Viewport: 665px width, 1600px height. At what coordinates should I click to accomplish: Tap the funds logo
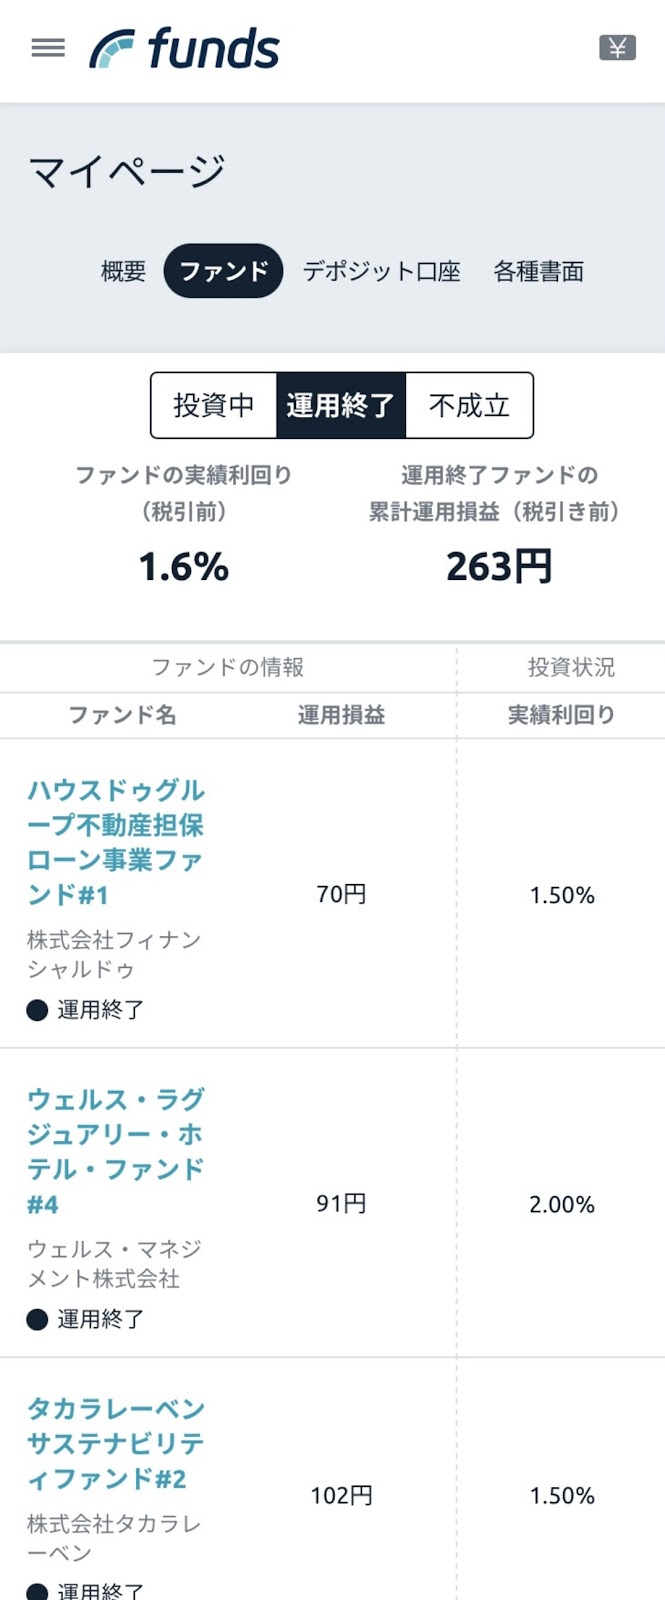[184, 49]
